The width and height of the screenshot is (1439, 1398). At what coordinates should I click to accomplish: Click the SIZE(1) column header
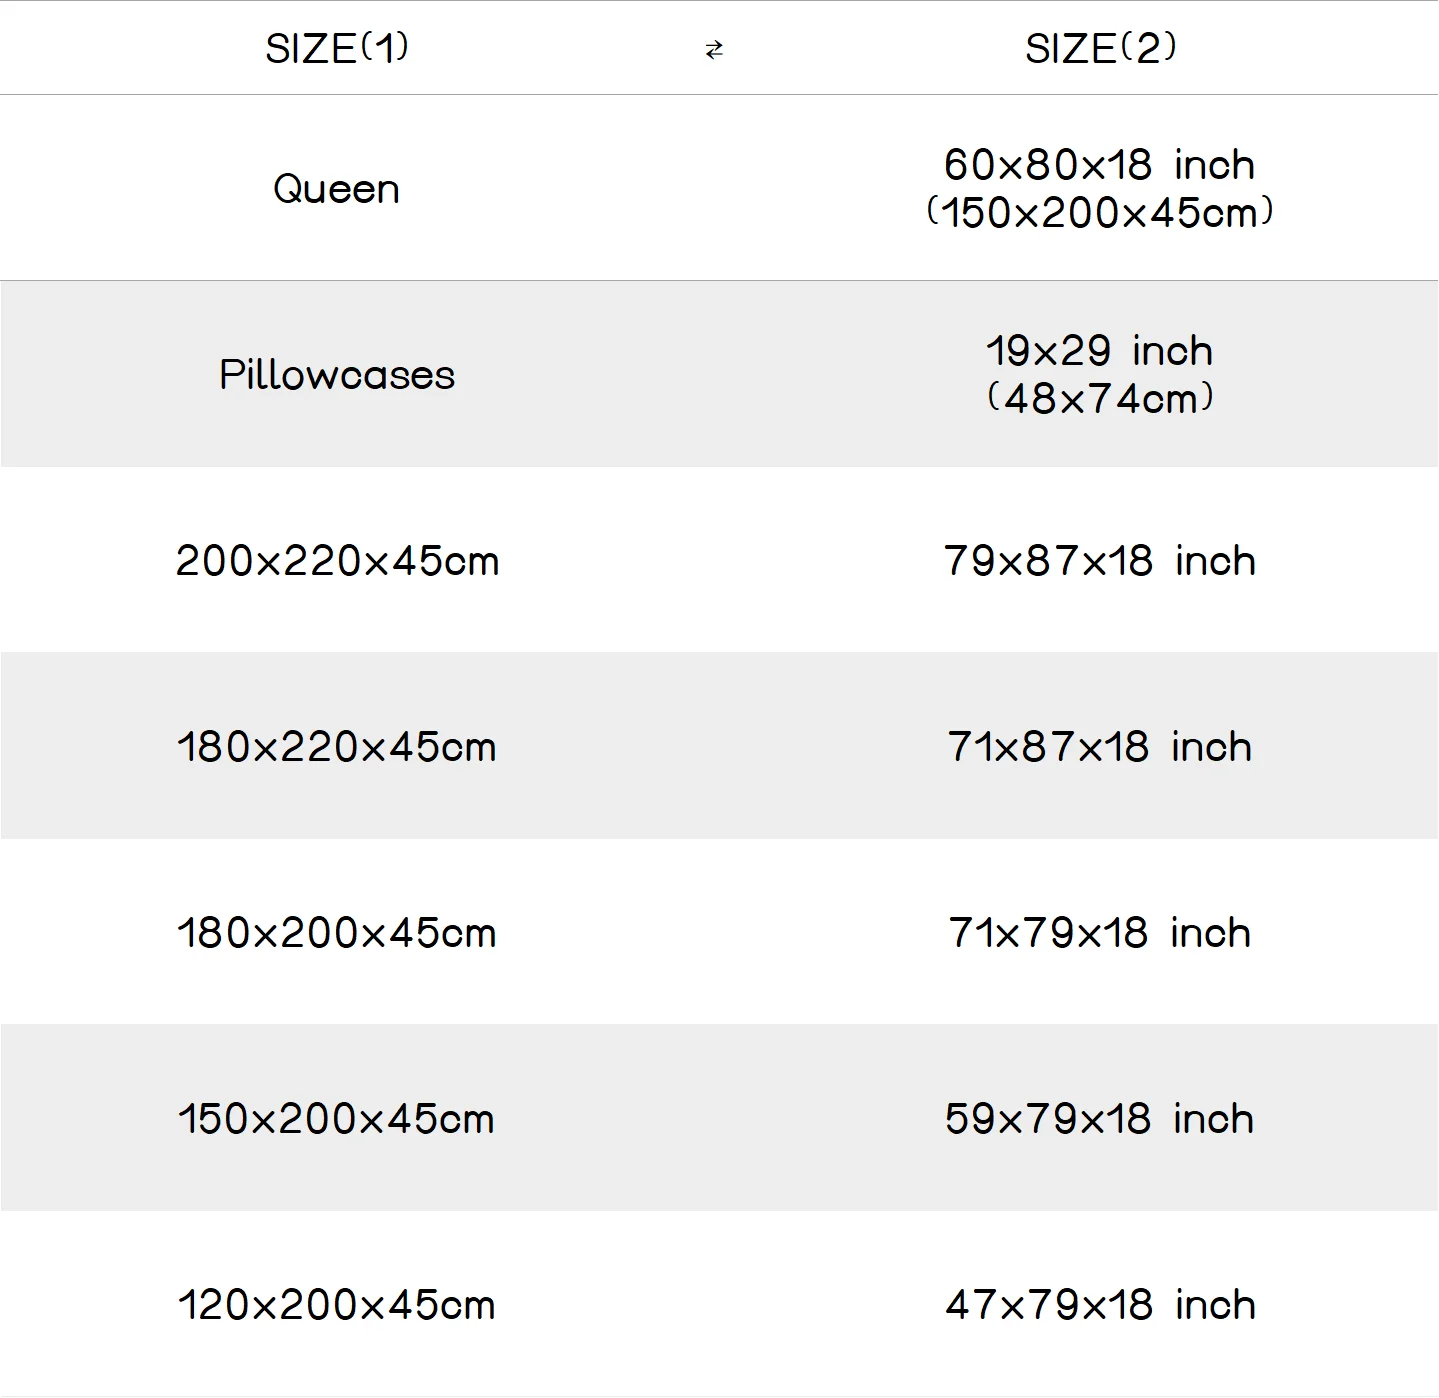coord(337,49)
